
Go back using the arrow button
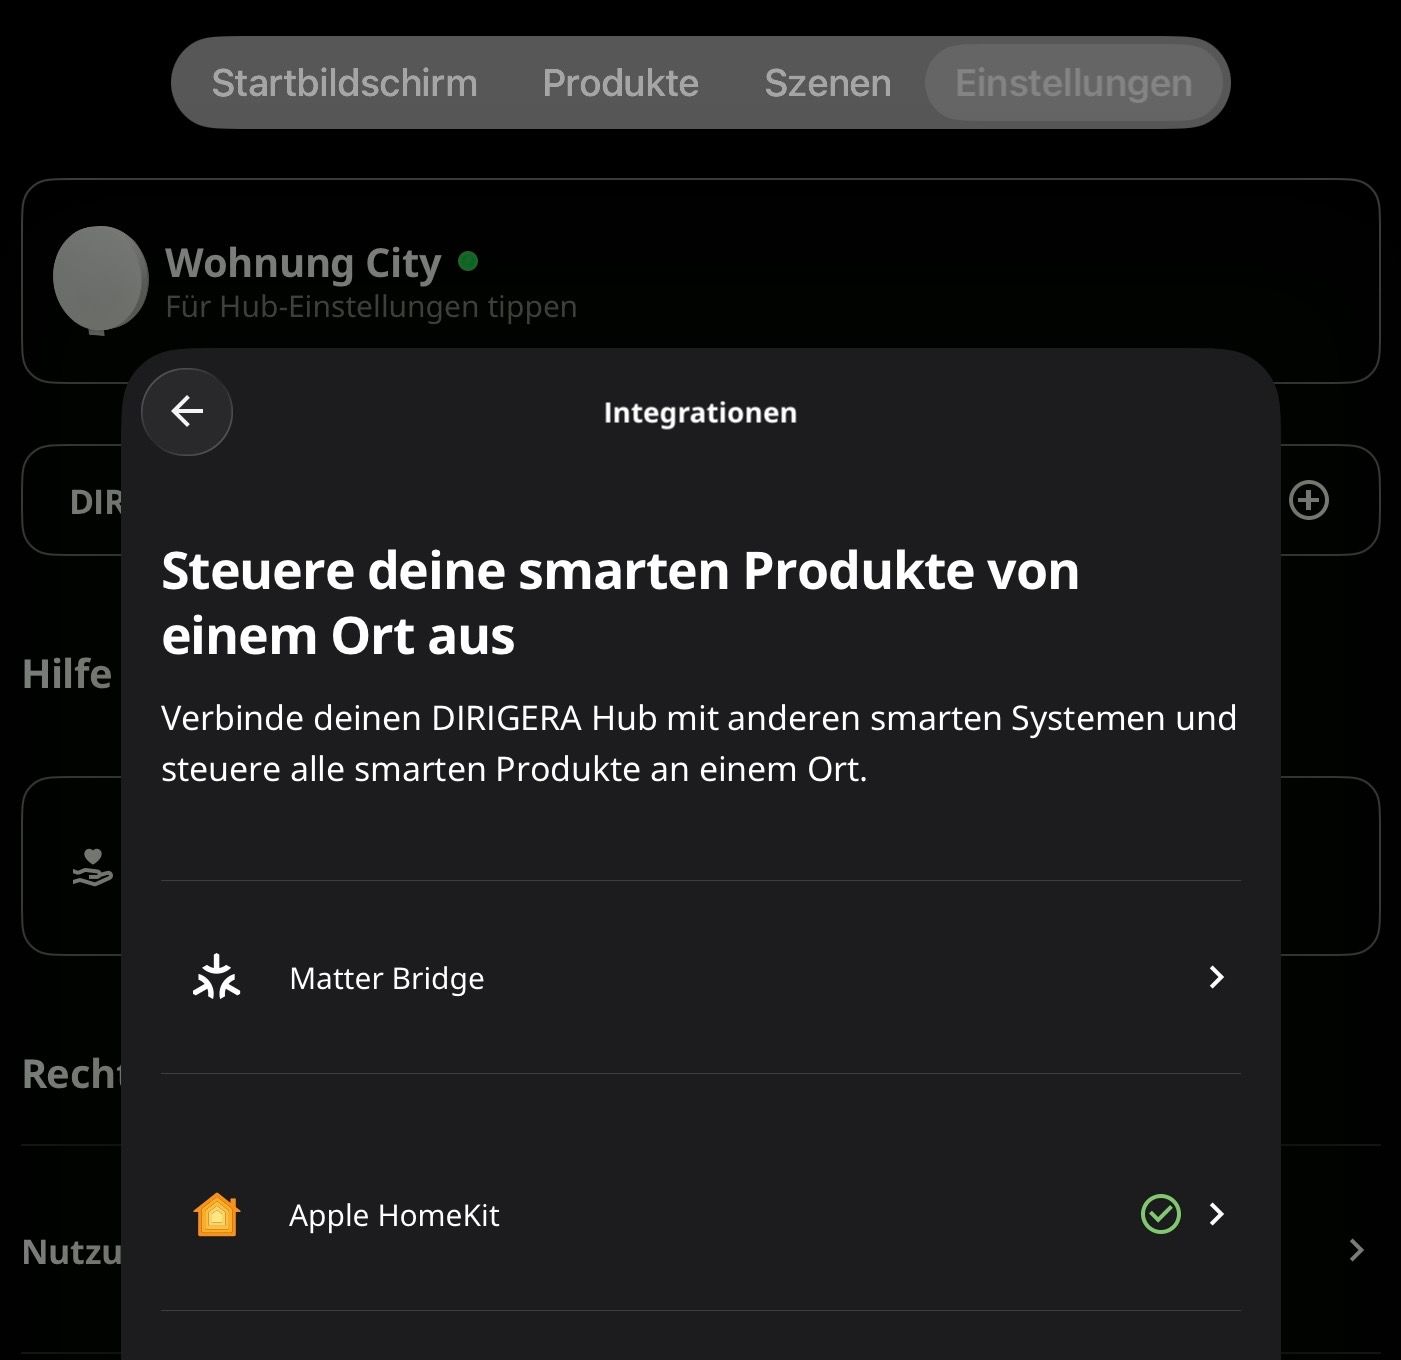187,412
